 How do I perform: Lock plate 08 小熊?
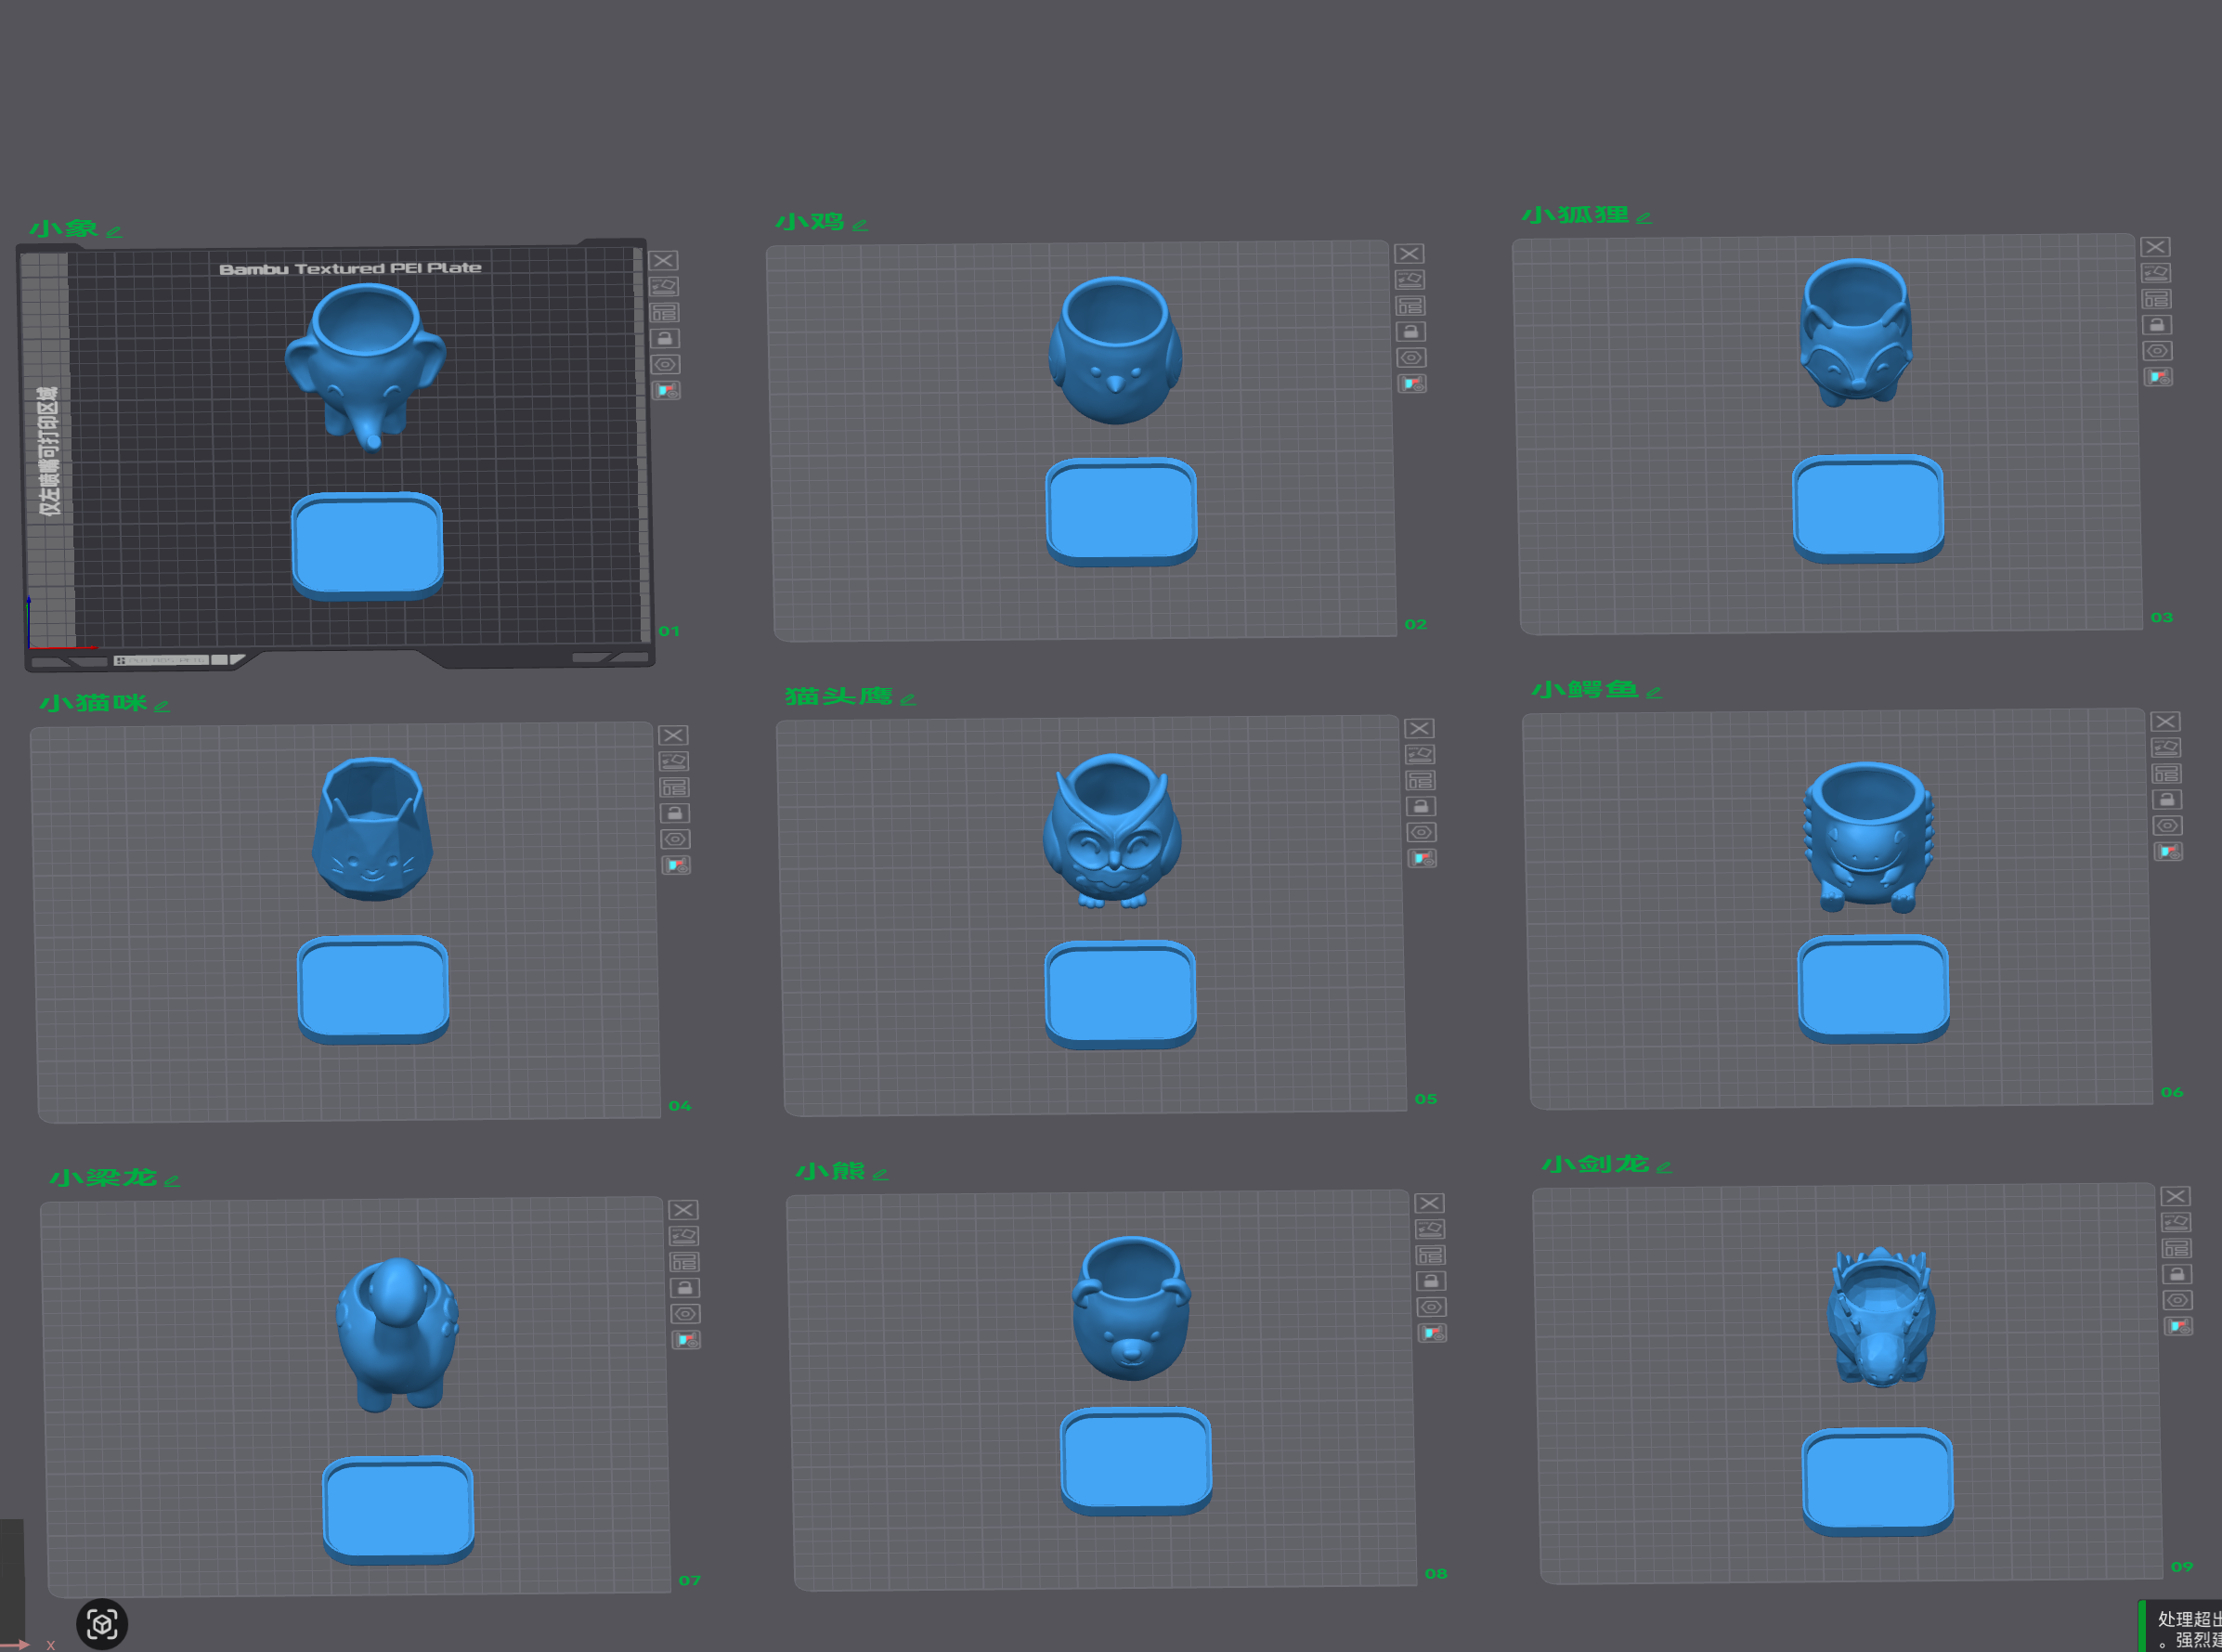1431,1282
